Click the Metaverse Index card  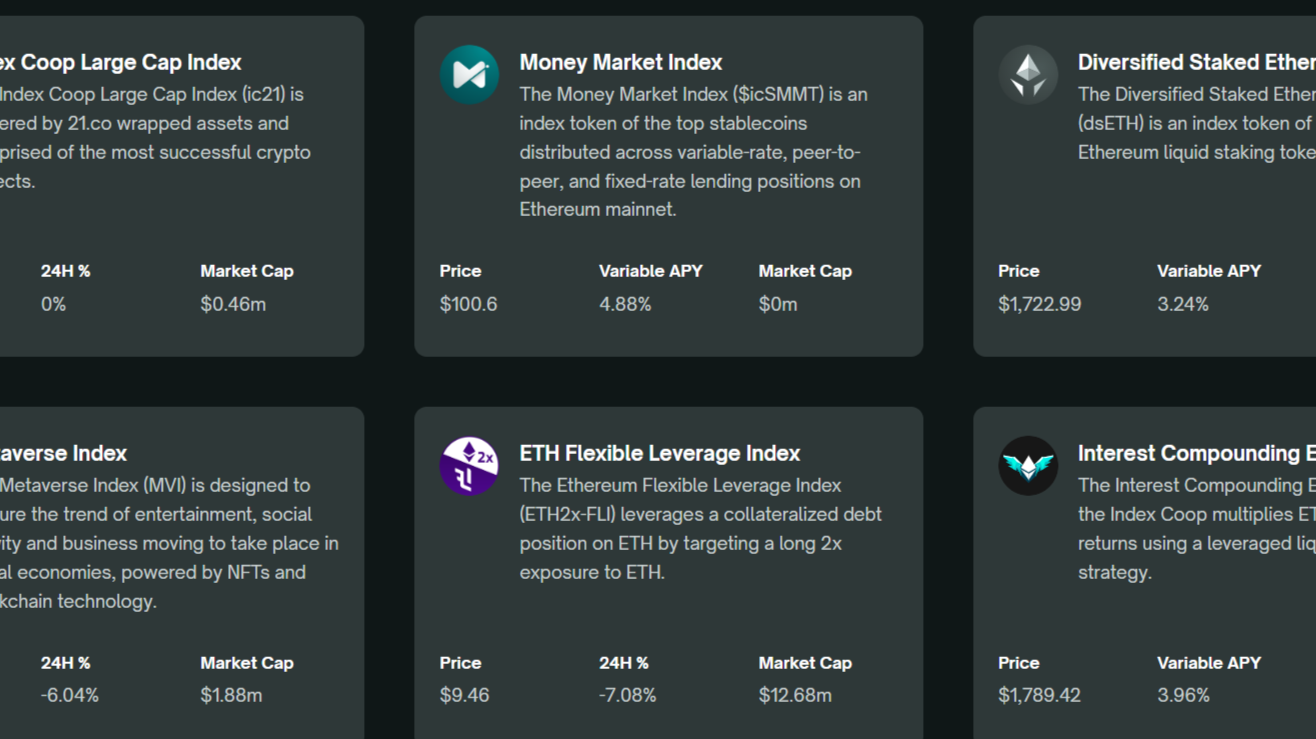pyautogui.click(x=182, y=570)
